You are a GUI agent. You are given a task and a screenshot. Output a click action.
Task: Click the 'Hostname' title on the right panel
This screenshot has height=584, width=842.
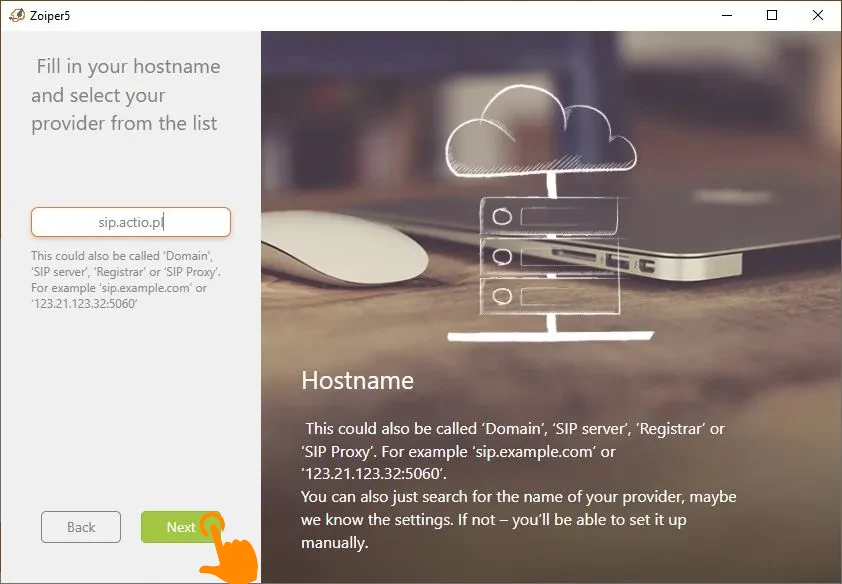tap(358, 381)
